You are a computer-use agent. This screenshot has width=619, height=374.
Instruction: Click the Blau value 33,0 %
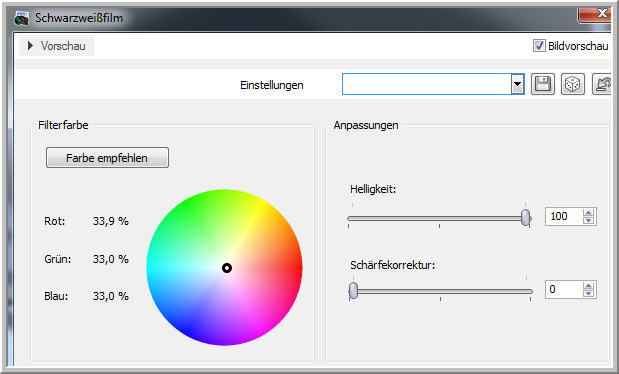point(111,296)
